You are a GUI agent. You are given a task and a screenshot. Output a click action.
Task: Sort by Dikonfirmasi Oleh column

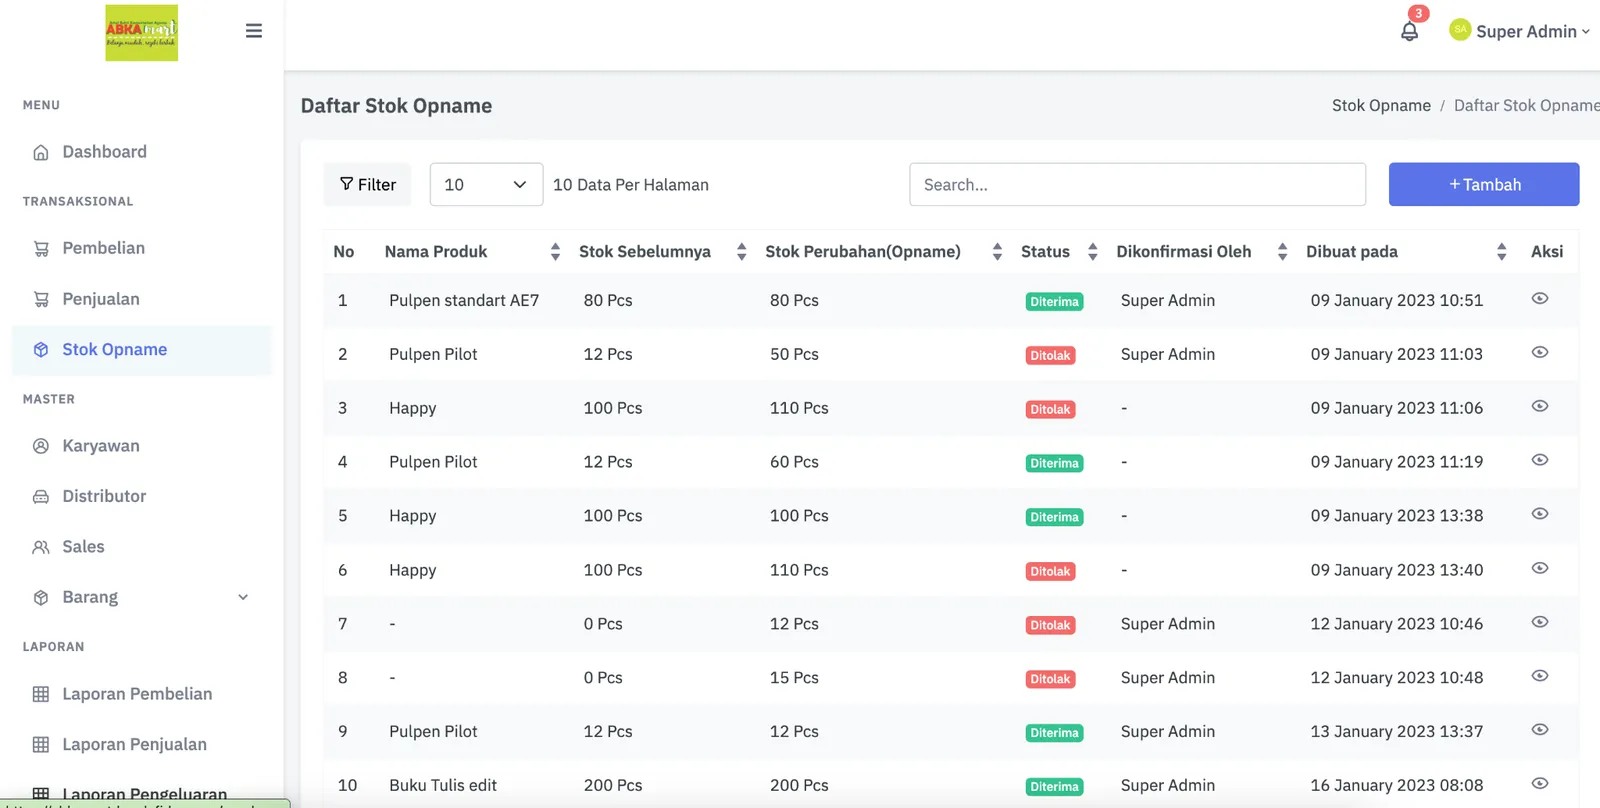[1282, 252]
